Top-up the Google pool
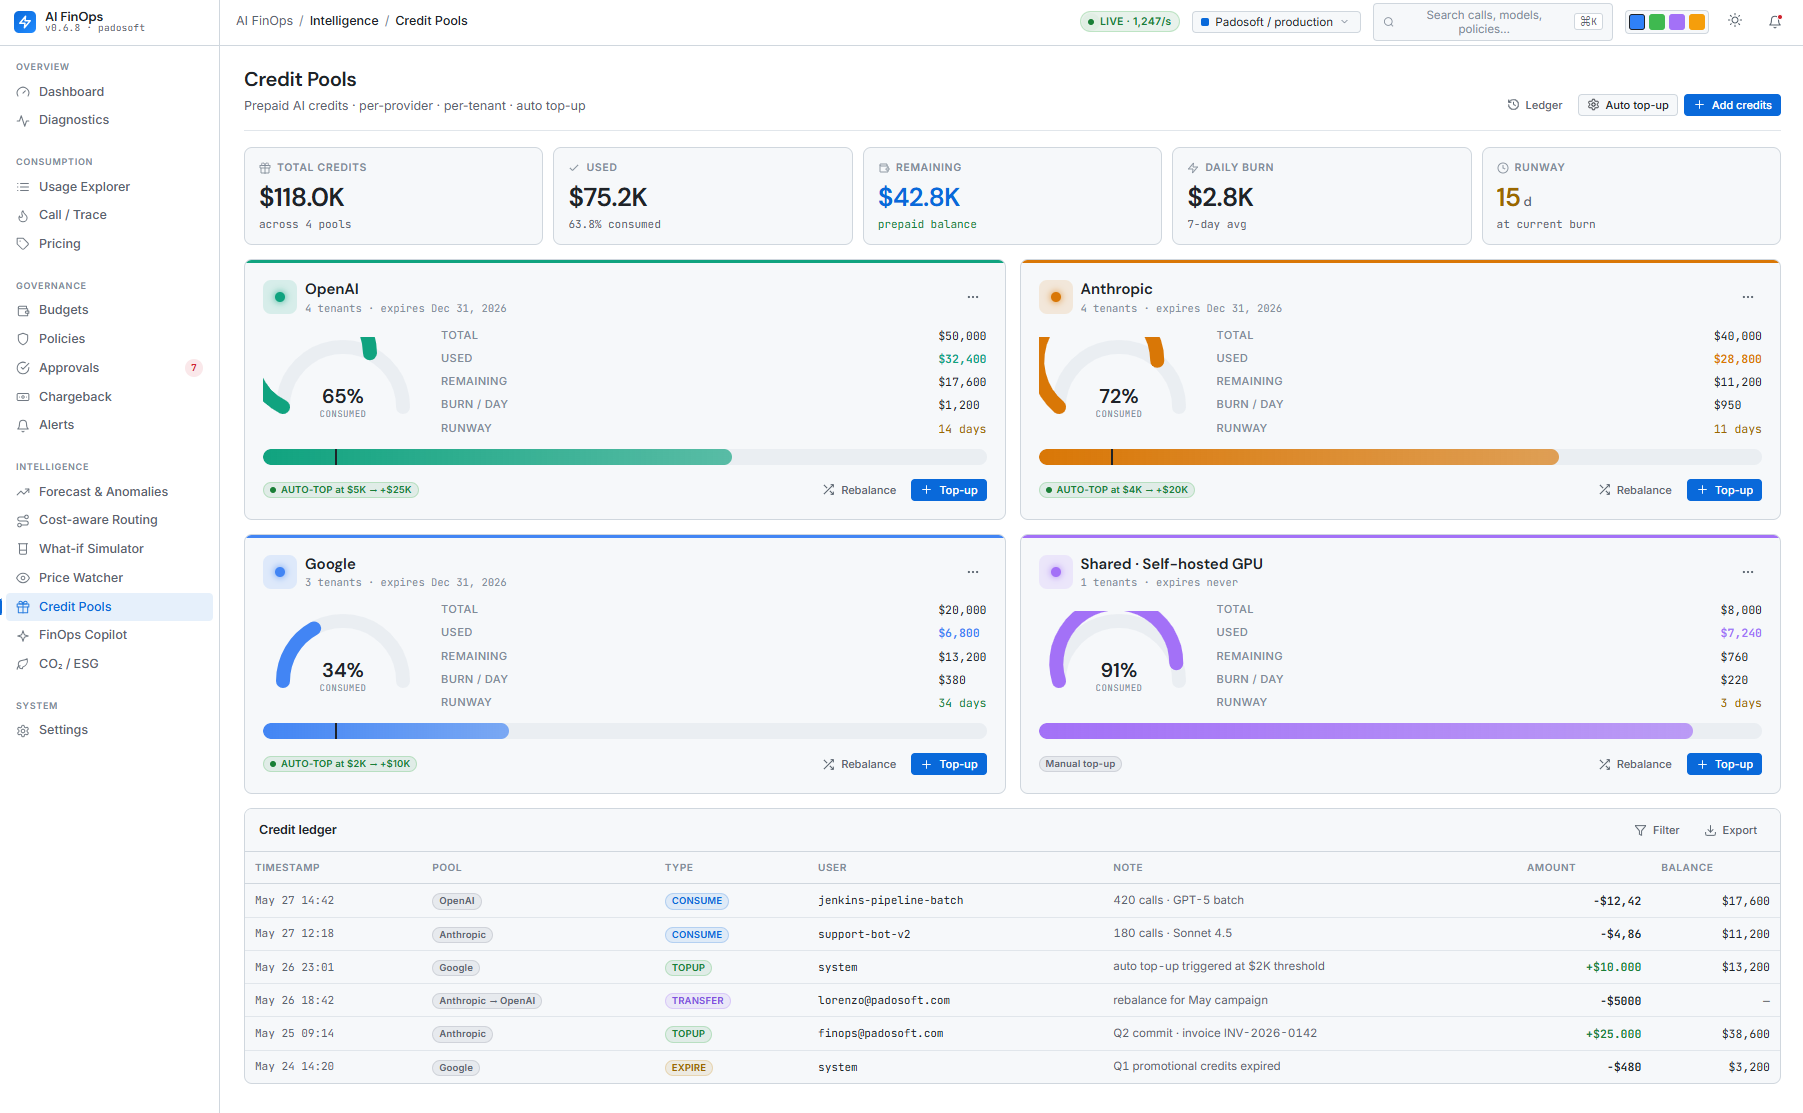 click(x=949, y=764)
